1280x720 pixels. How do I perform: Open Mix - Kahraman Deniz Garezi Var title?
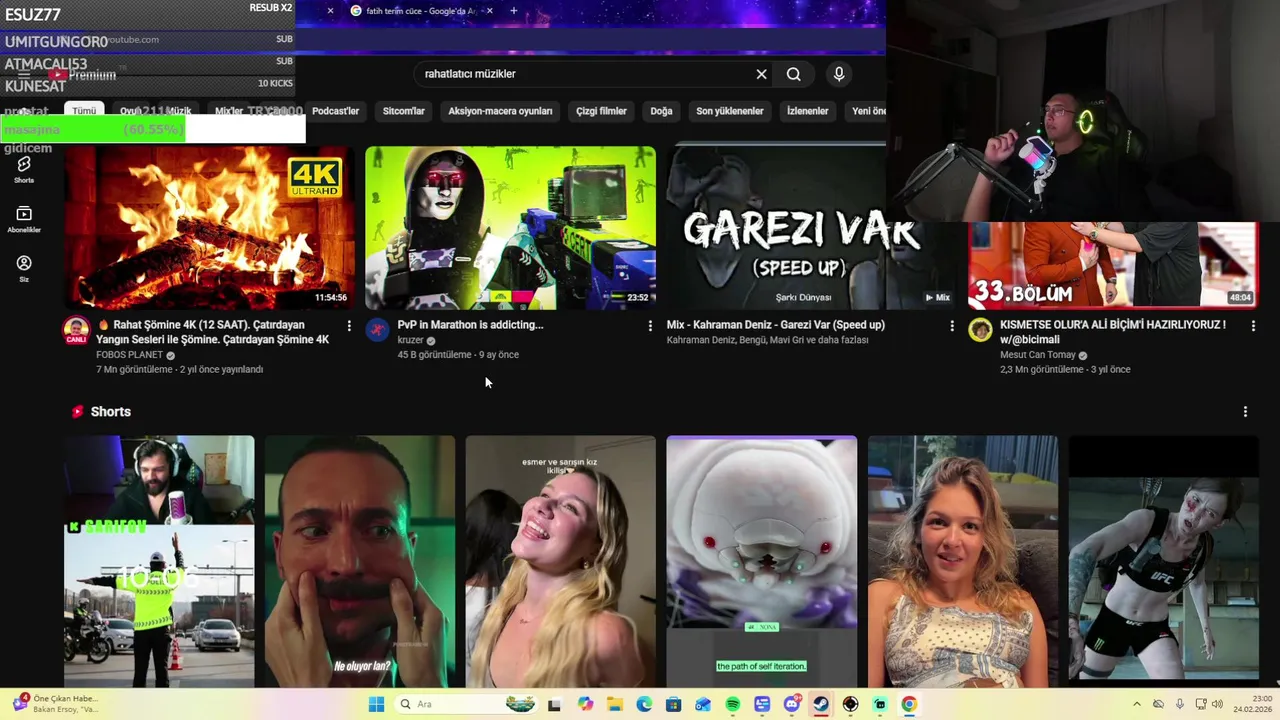pos(776,325)
